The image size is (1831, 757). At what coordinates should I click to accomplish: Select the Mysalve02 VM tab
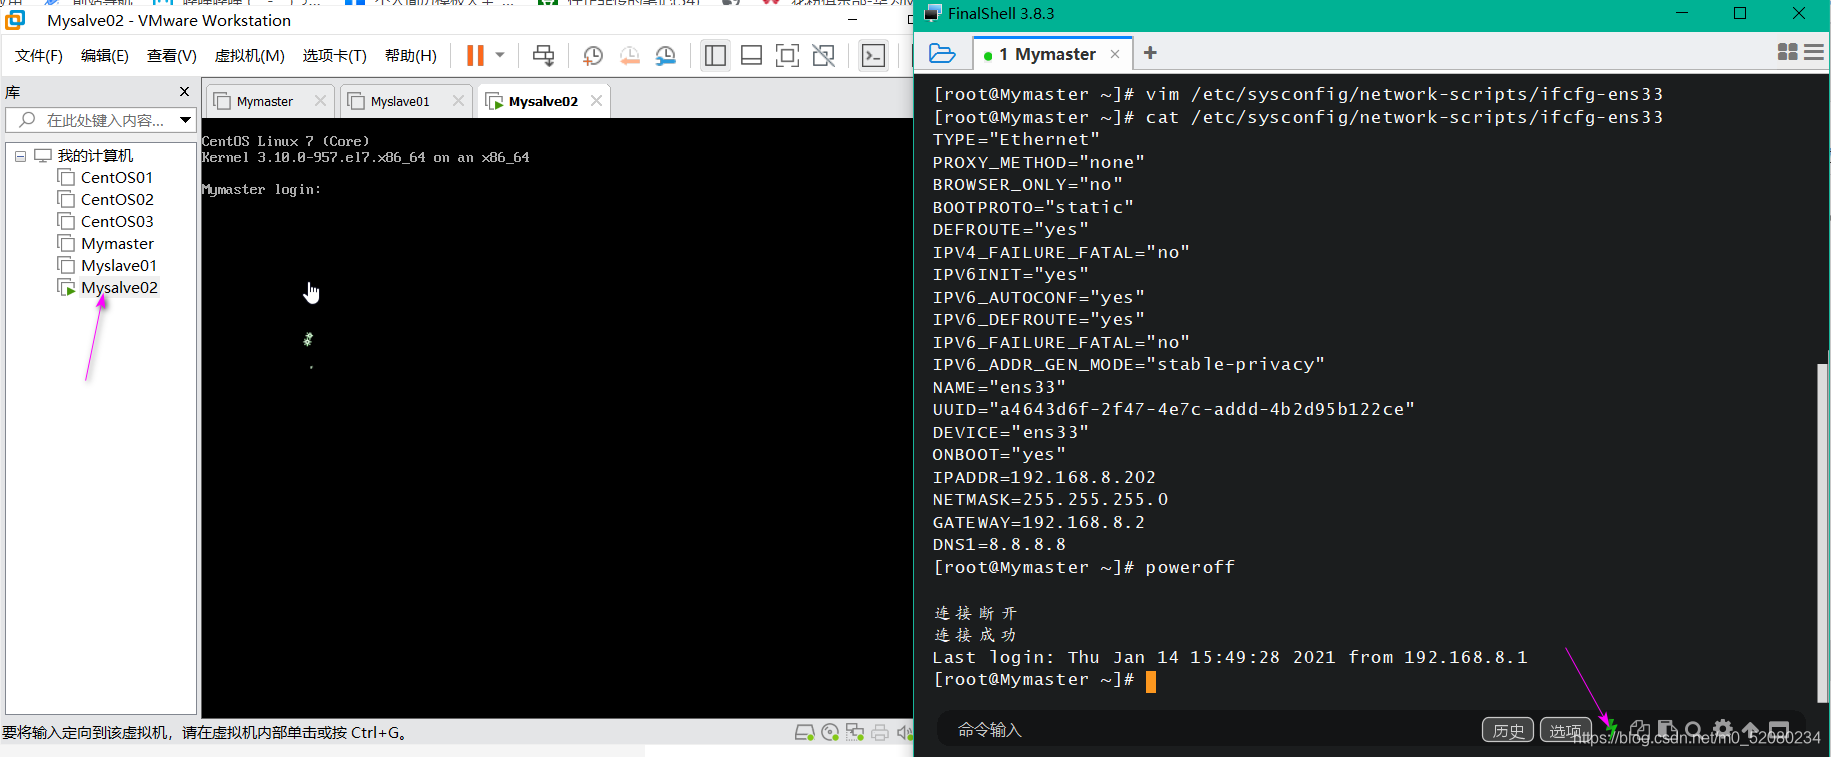[542, 101]
